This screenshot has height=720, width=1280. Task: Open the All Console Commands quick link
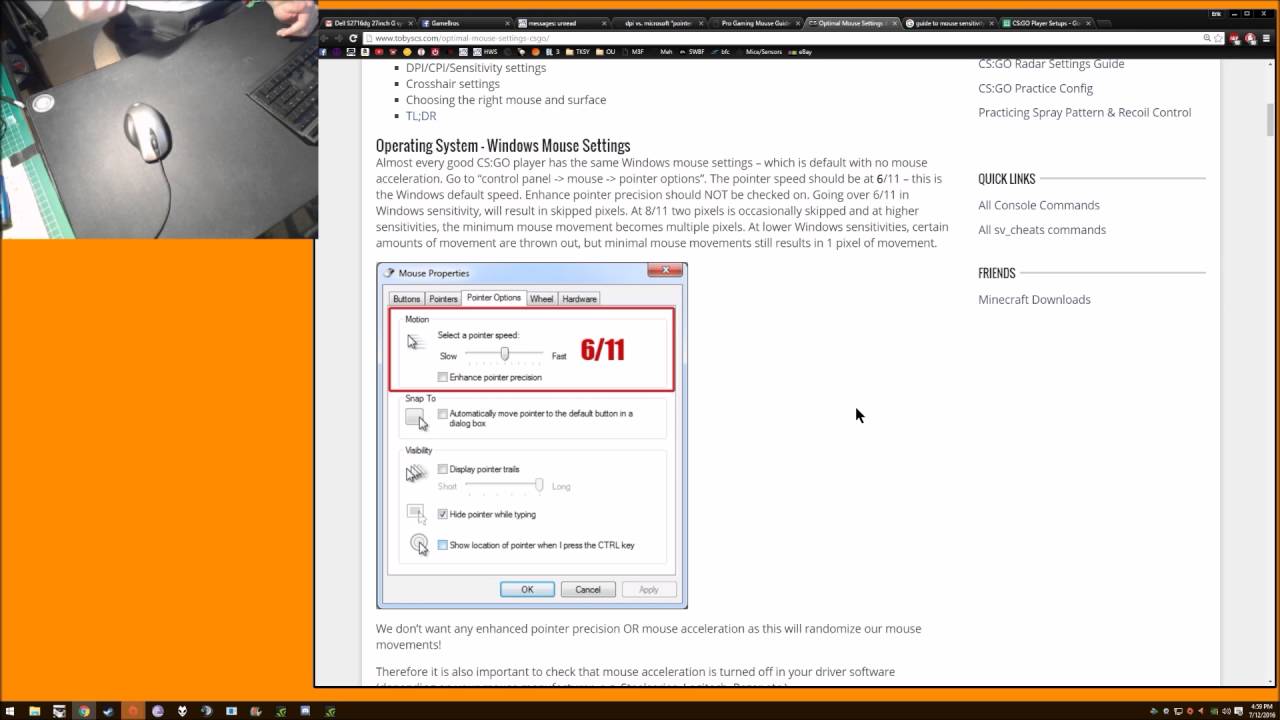(1038, 205)
